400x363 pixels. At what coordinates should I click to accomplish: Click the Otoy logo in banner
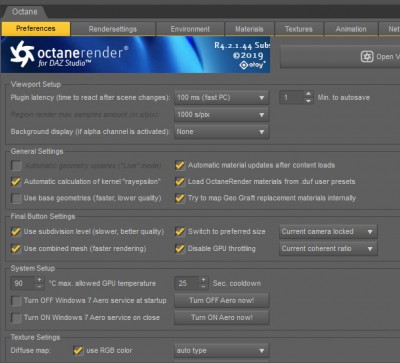coord(252,65)
